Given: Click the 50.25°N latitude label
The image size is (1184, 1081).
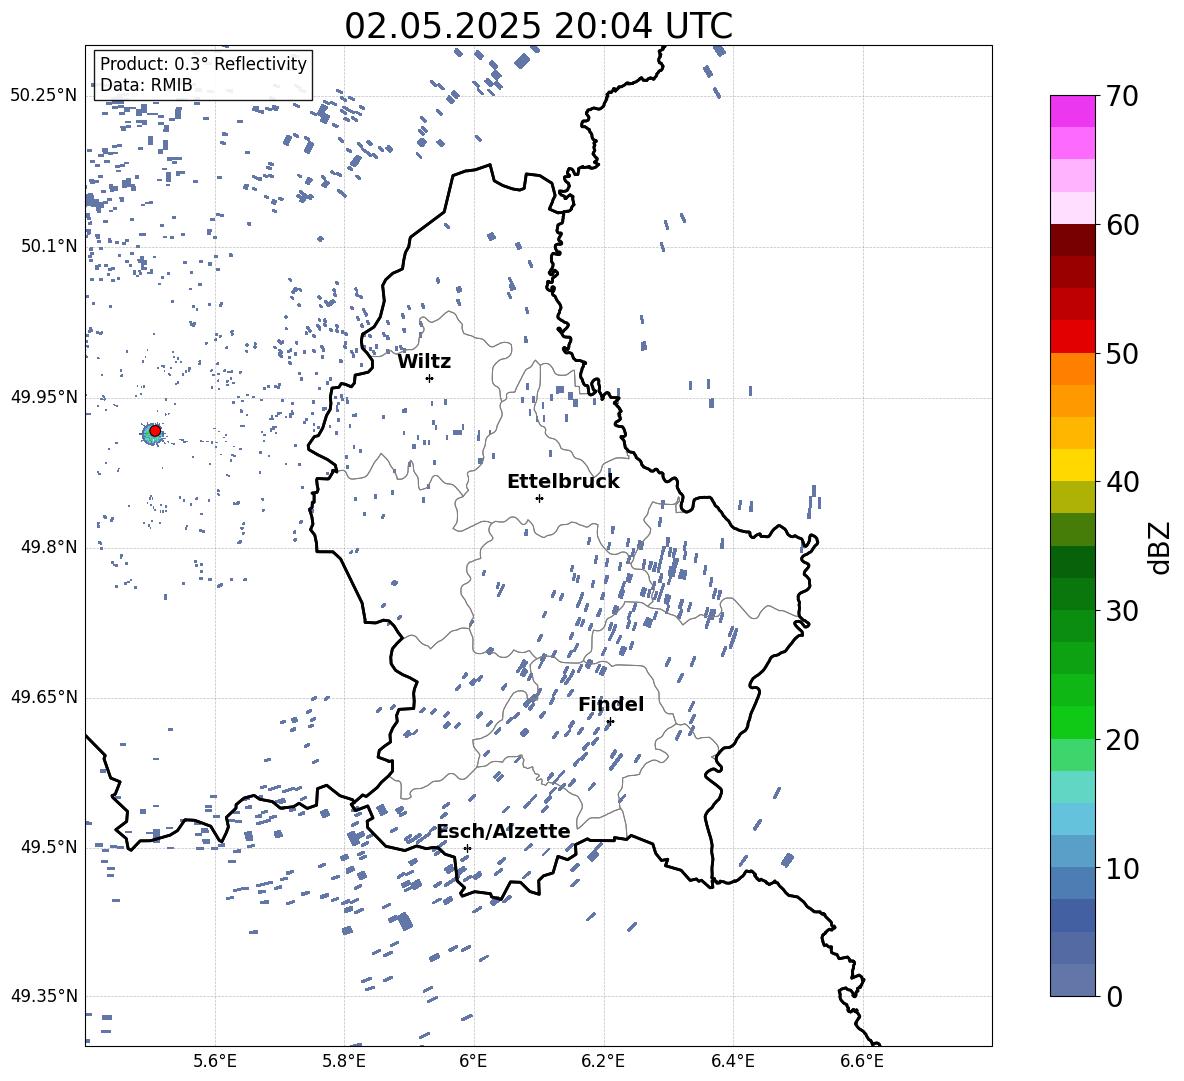Looking at the screenshot, I should point(44,96).
